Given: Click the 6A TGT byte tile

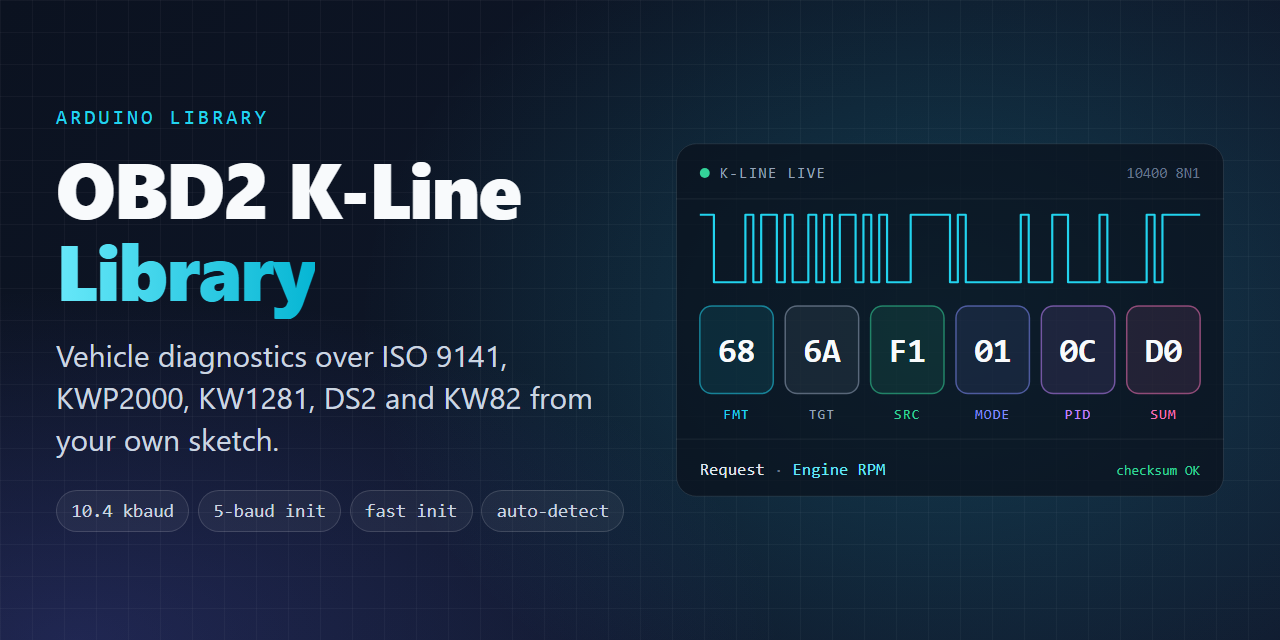Looking at the screenshot, I should (x=822, y=350).
